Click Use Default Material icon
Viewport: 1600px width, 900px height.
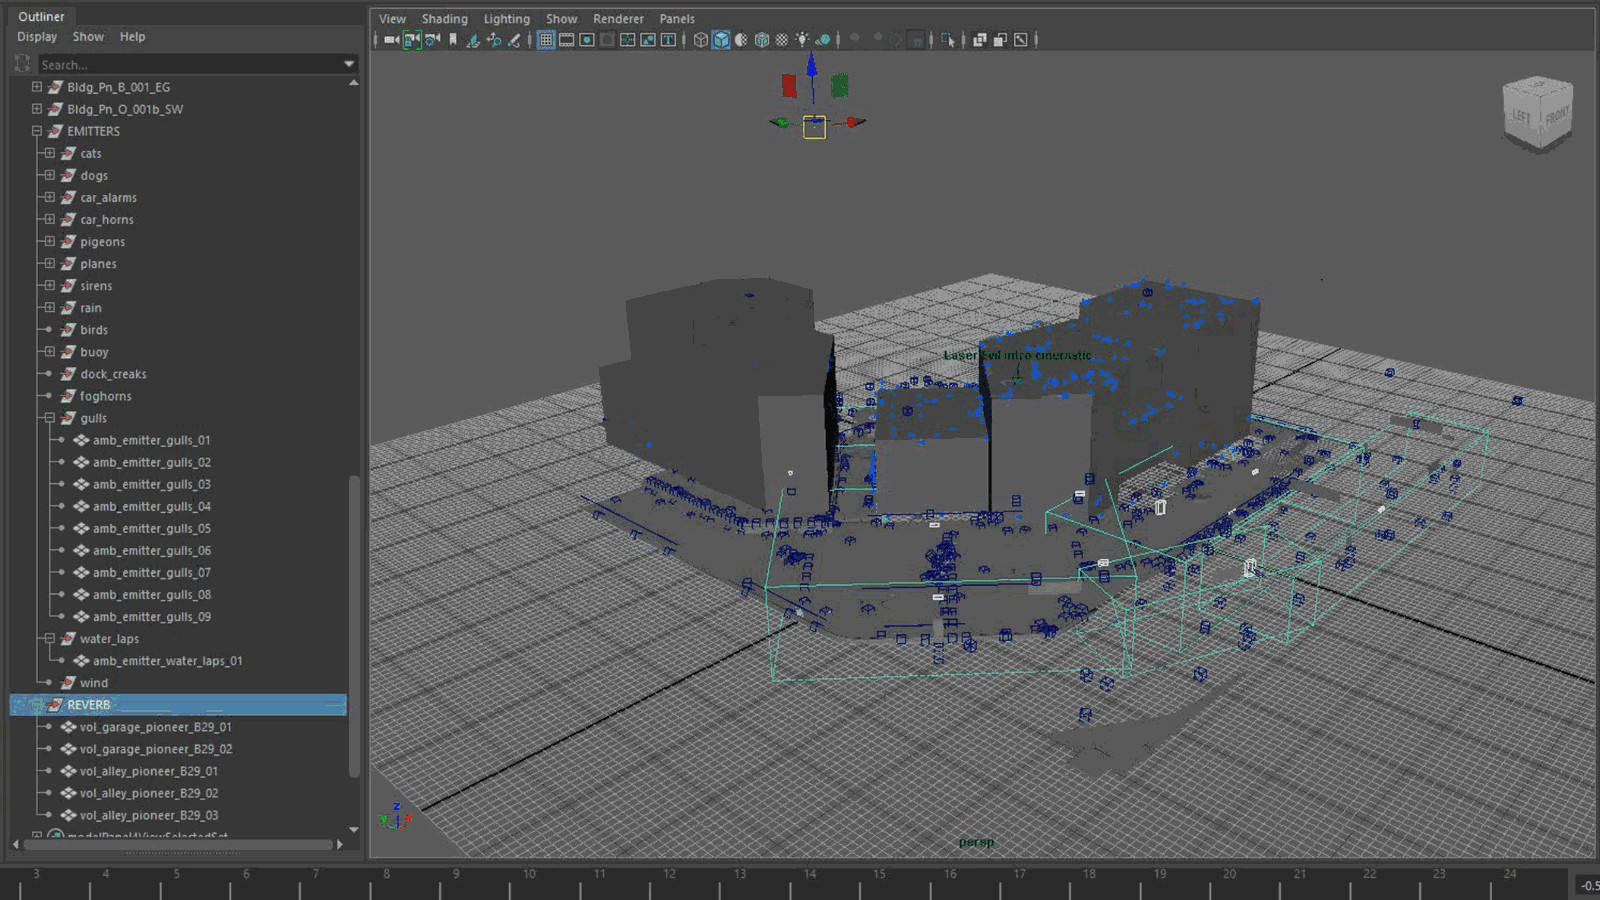tap(741, 40)
